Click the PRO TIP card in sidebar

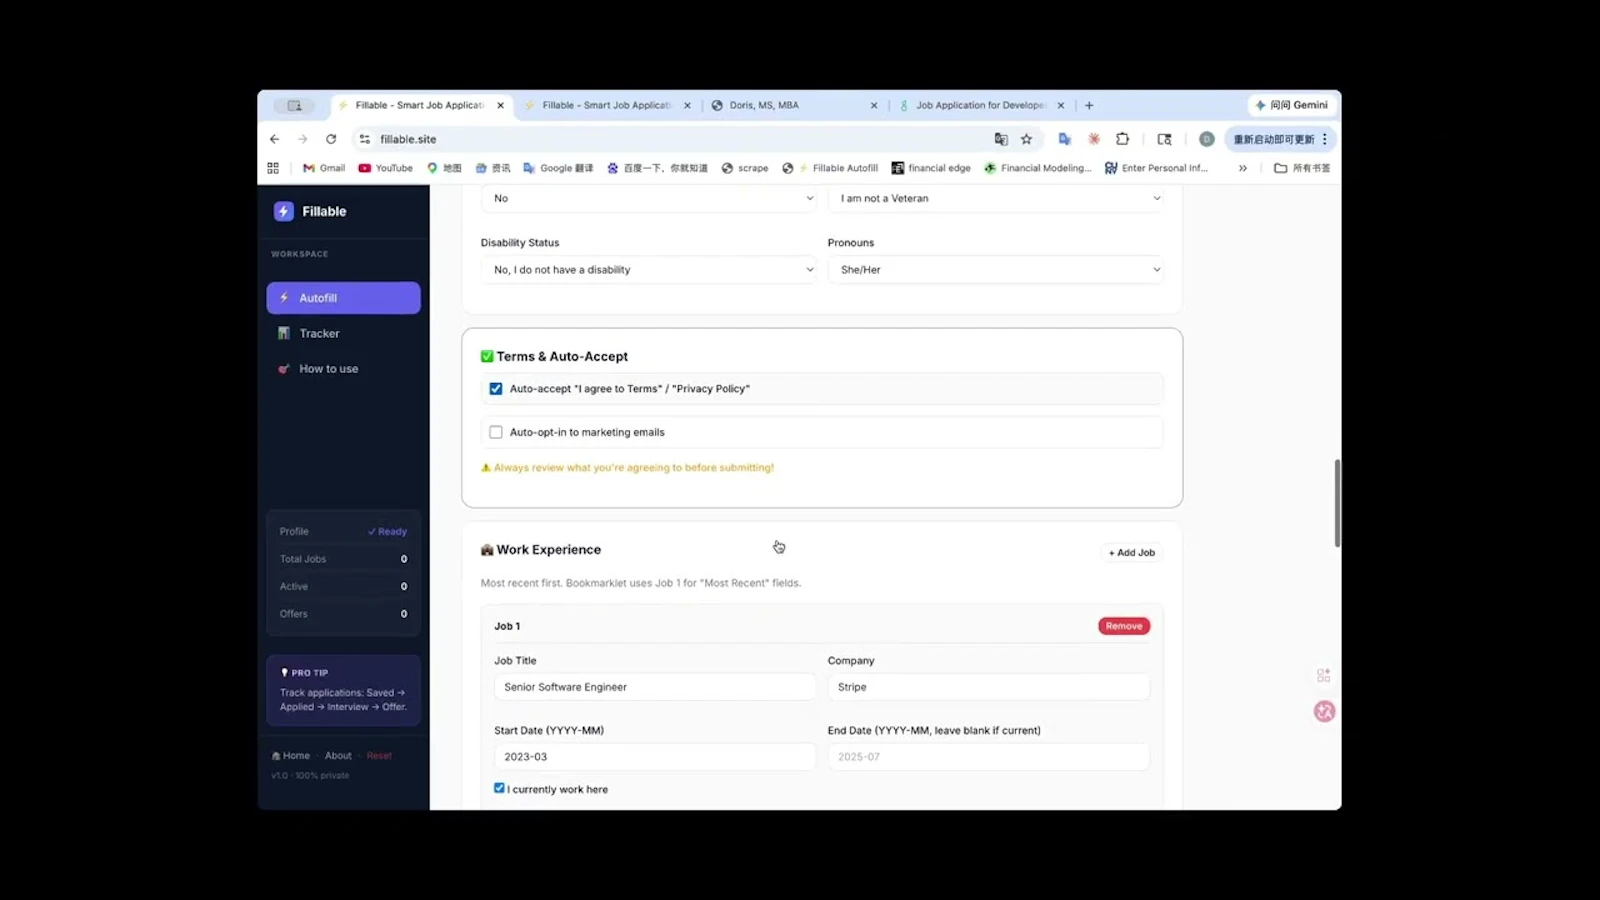pyautogui.click(x=343, y=690)
